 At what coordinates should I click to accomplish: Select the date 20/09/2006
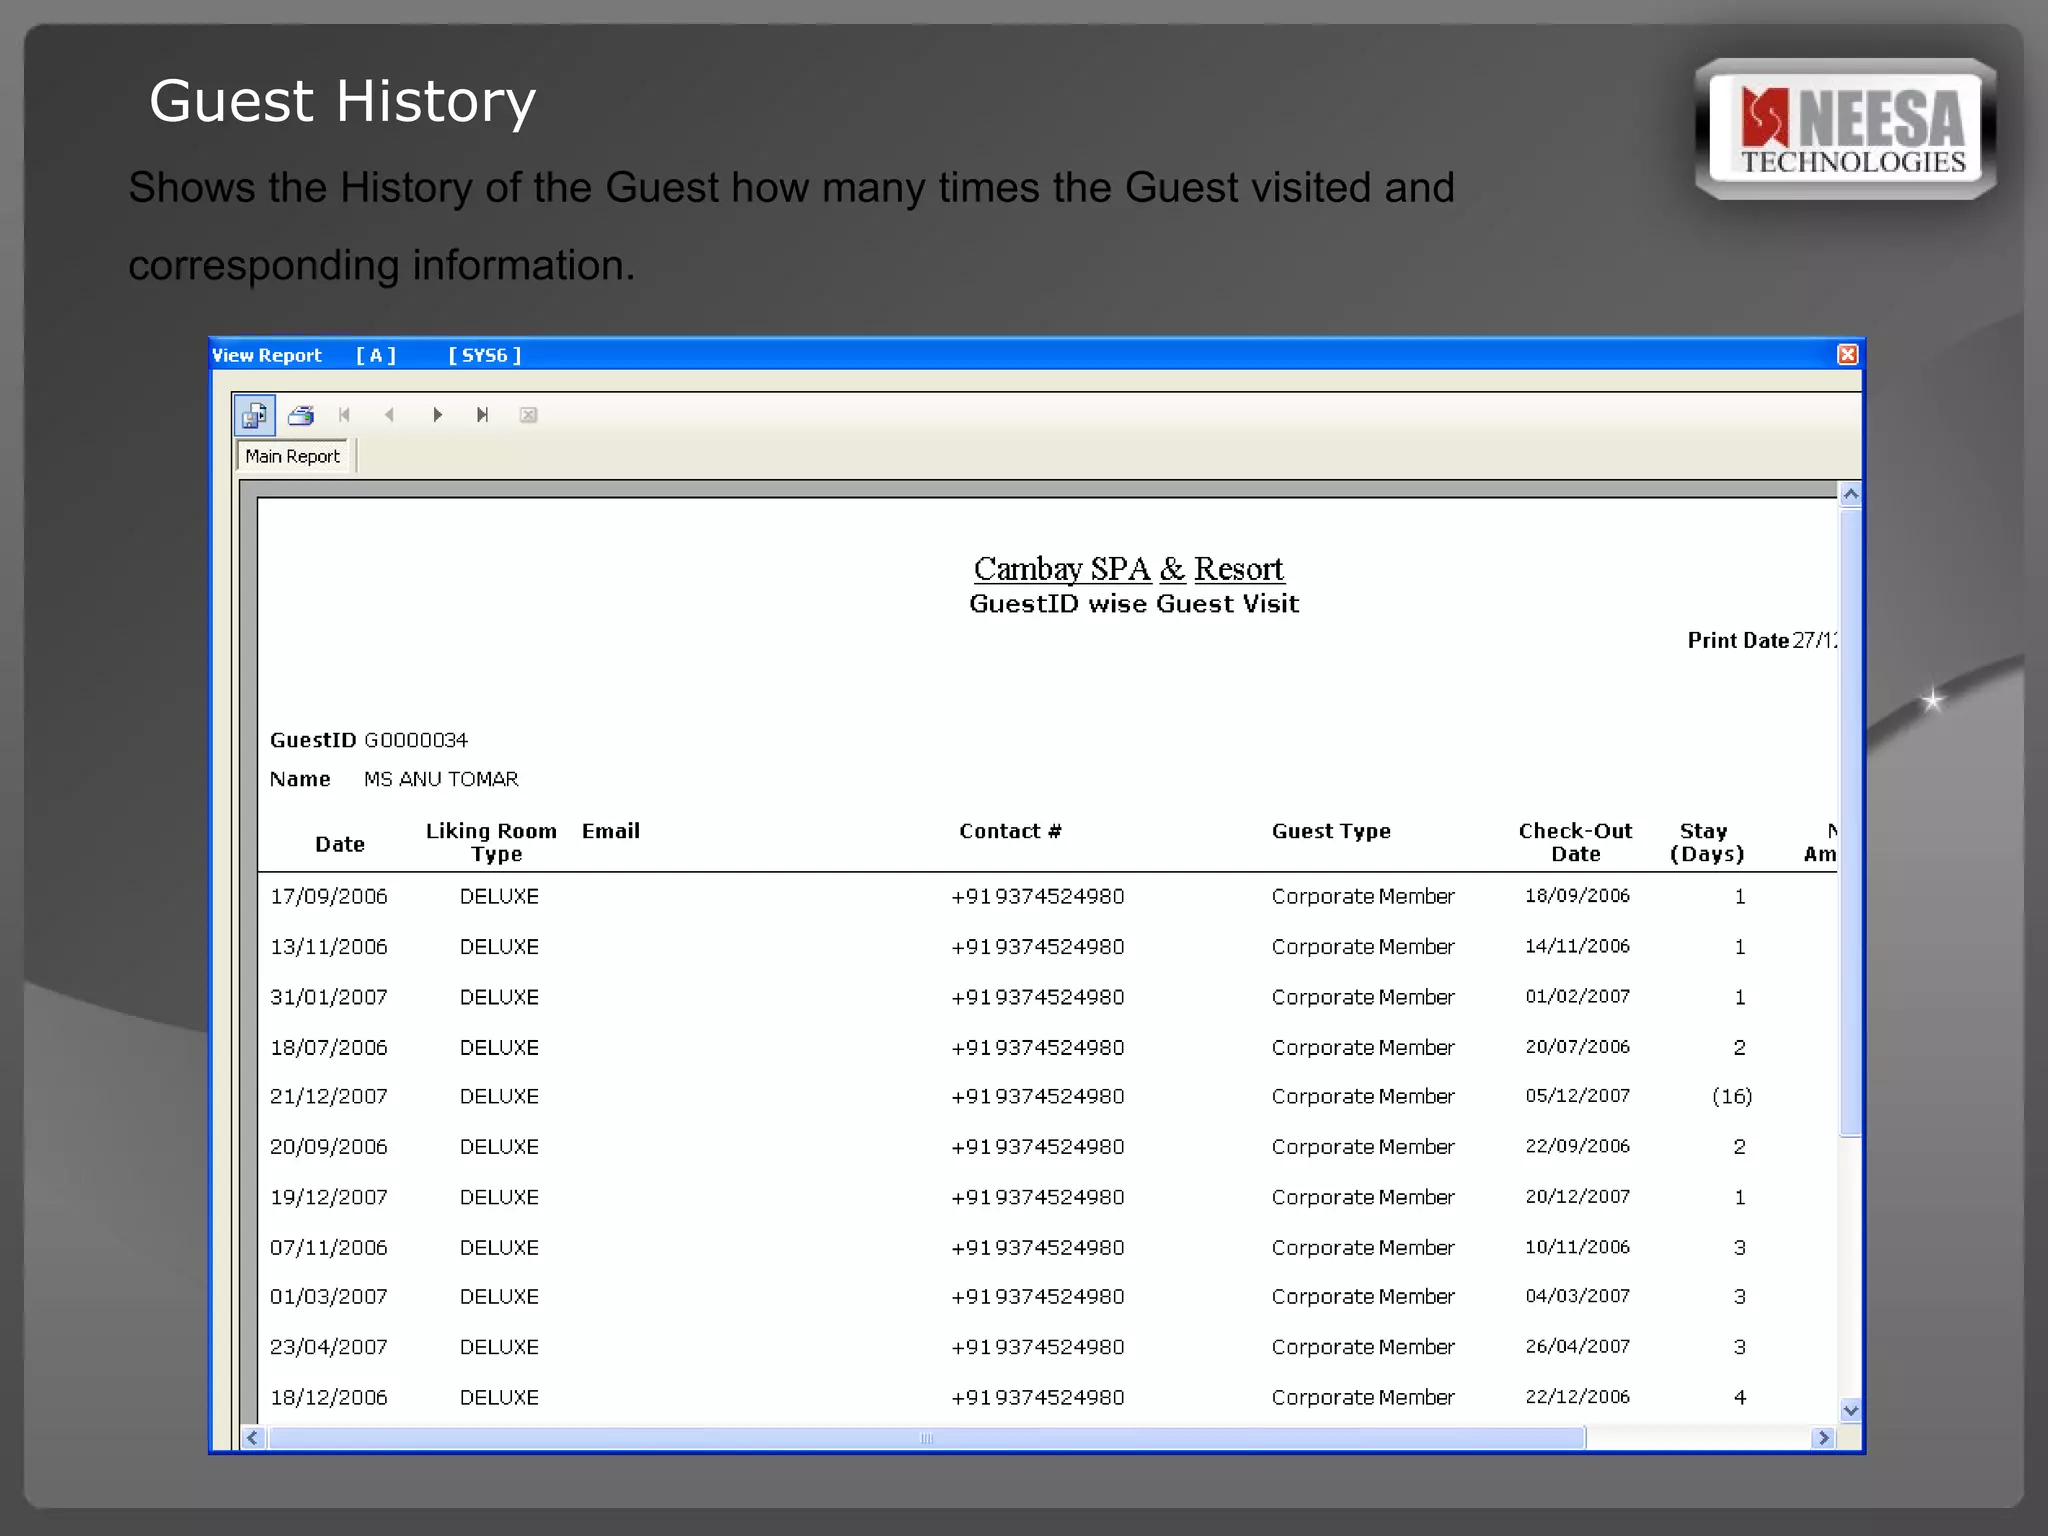(x=329, y=1146)
